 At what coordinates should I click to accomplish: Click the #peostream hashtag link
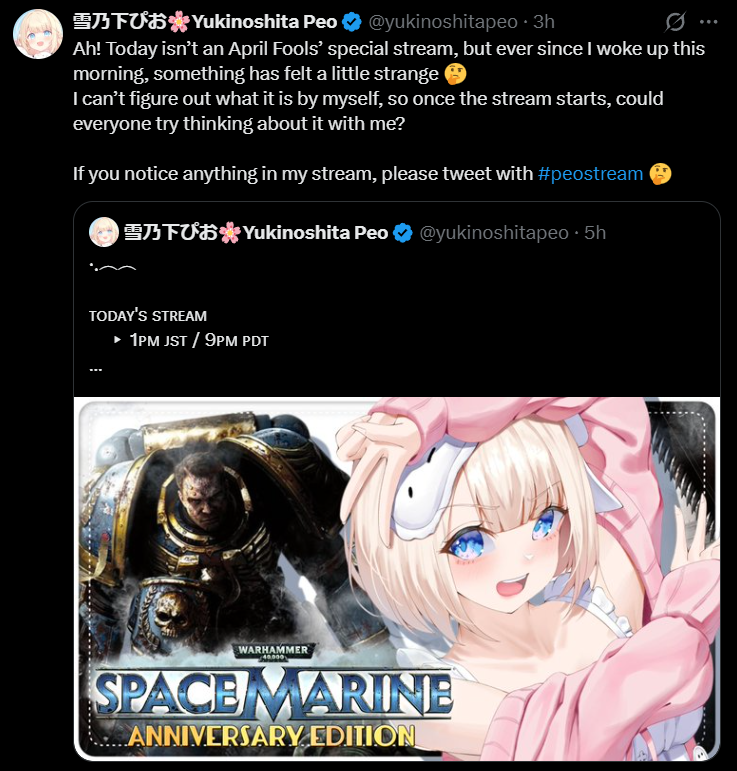coord(590,174)
